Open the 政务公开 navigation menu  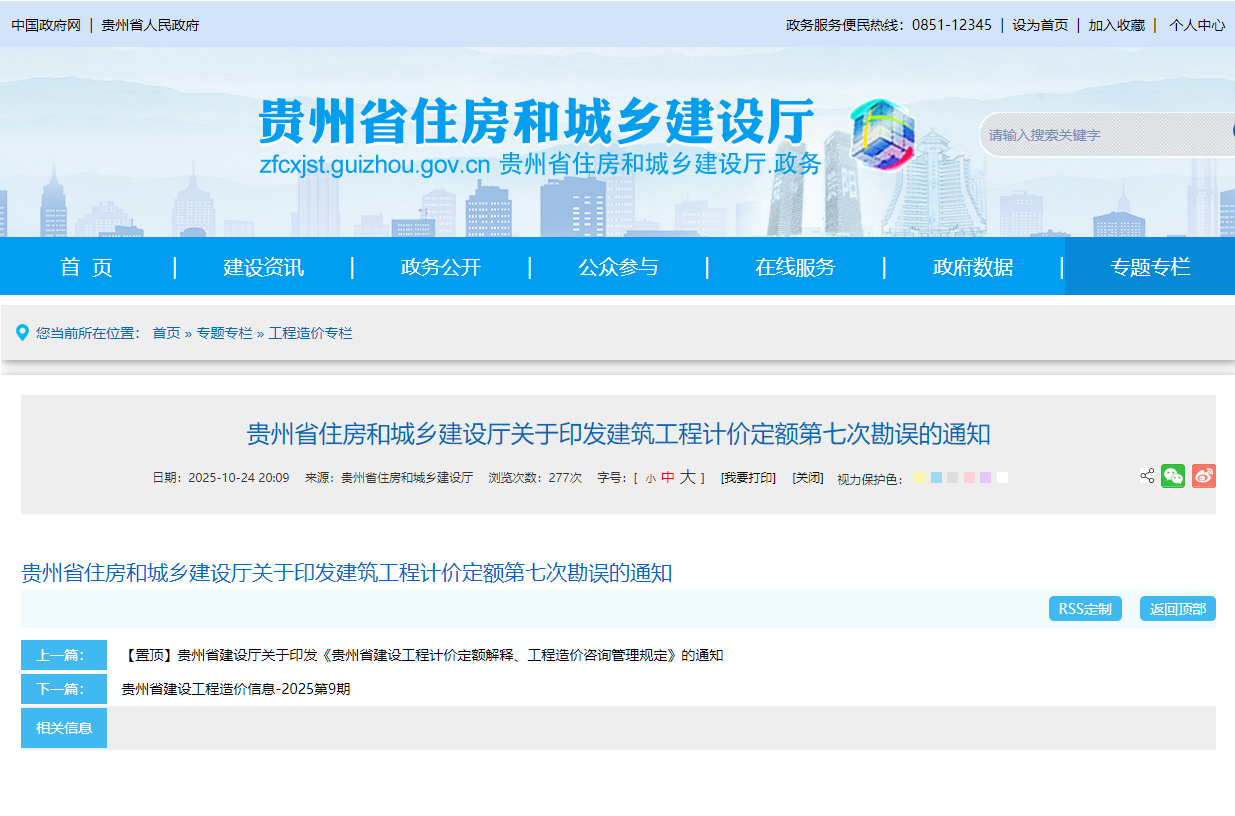(441, 267)
